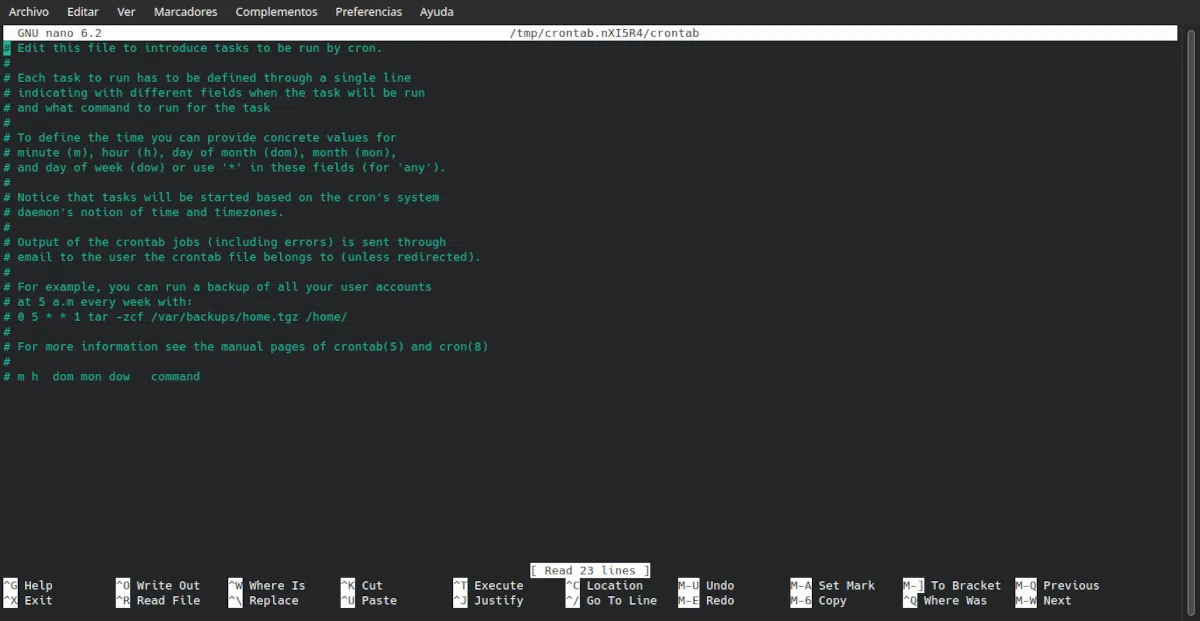Open the Archivo menu
1200x621 pixels.
29,12
